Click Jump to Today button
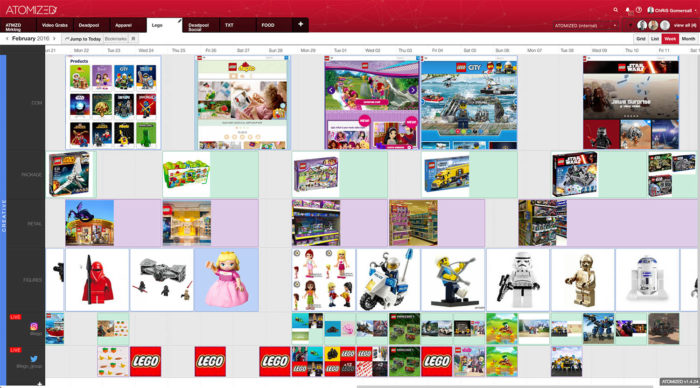Viewport: 700px width, 388px height. (x=83, y=39)
